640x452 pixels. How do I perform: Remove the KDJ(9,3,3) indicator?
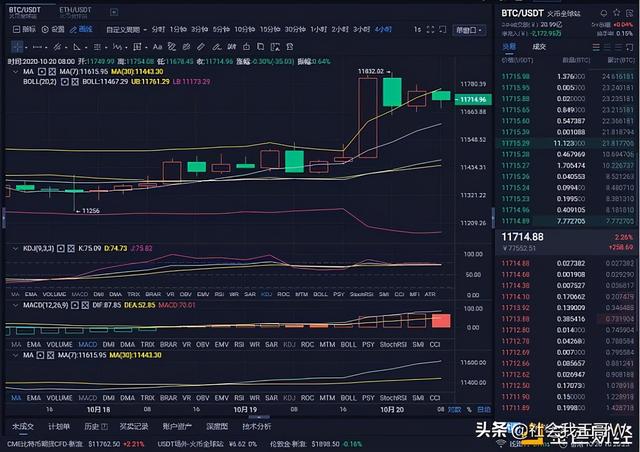(71, 248)
